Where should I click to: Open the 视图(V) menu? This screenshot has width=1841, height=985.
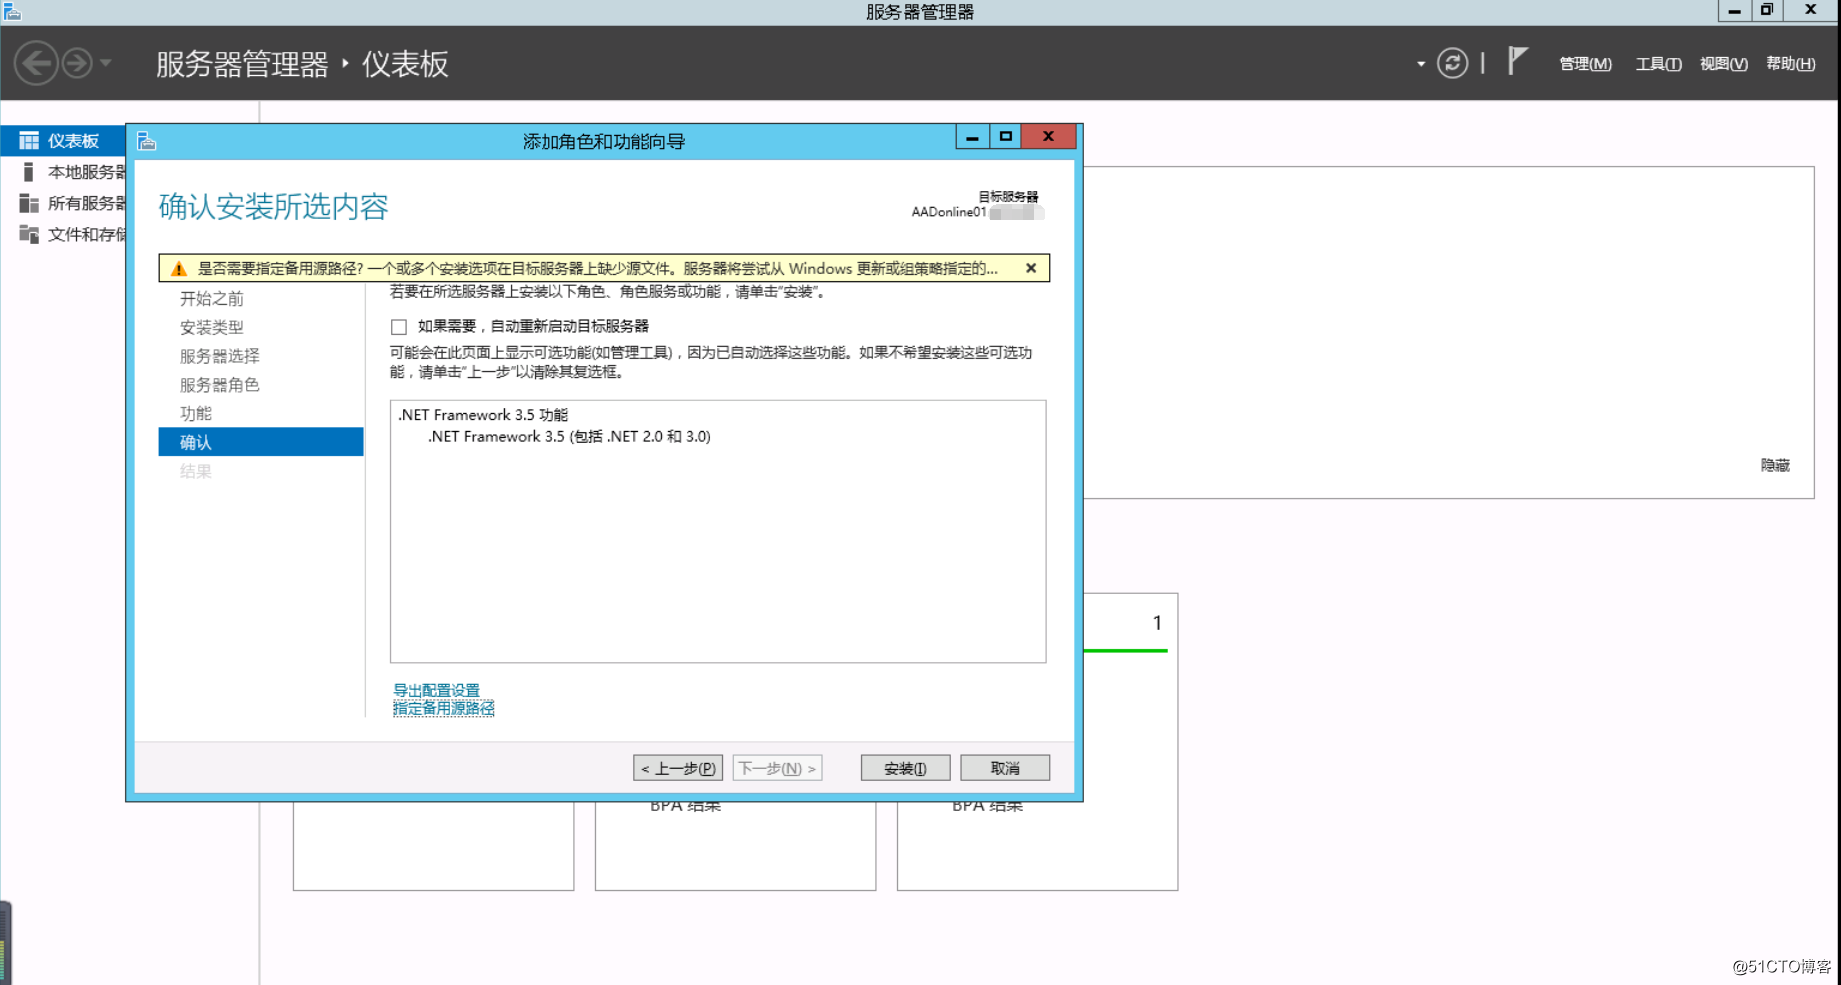coord(1723,64)
